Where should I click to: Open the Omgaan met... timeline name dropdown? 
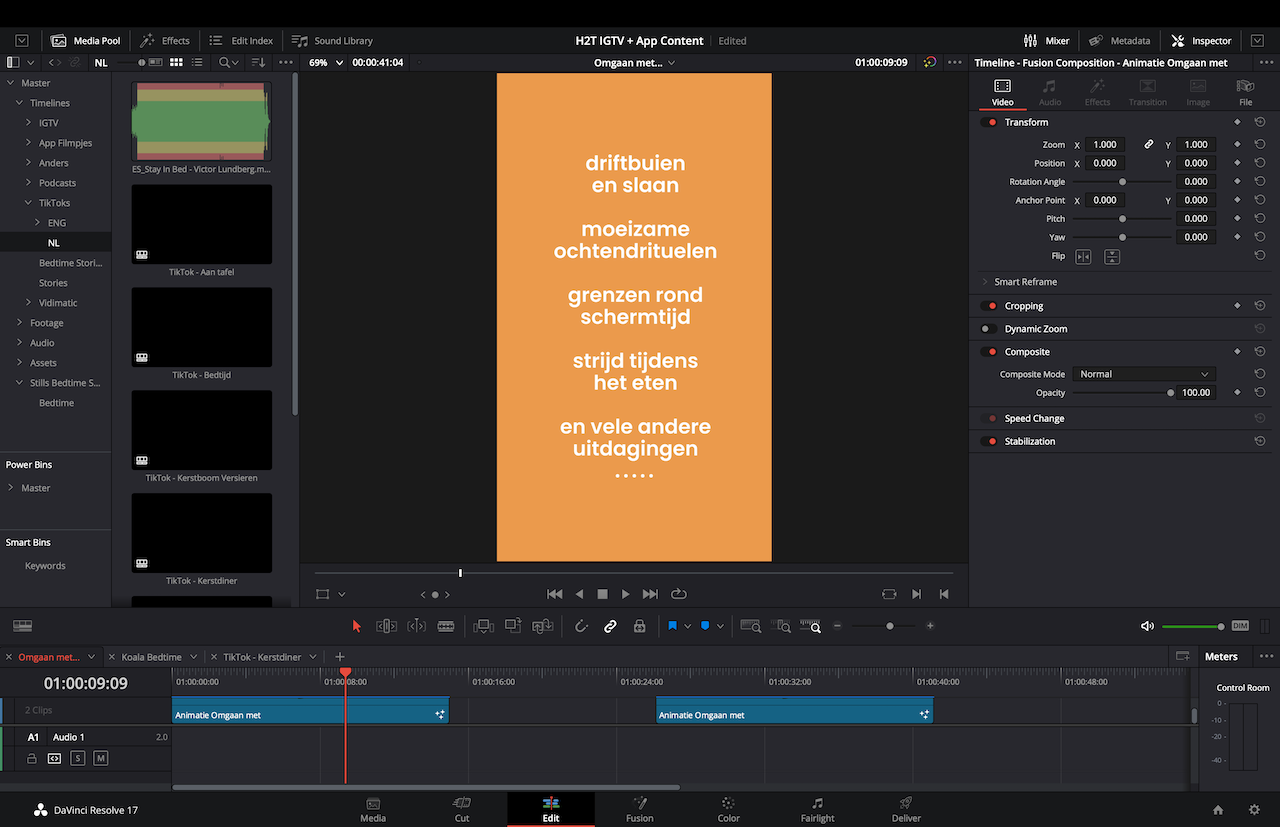coord(634,62)
